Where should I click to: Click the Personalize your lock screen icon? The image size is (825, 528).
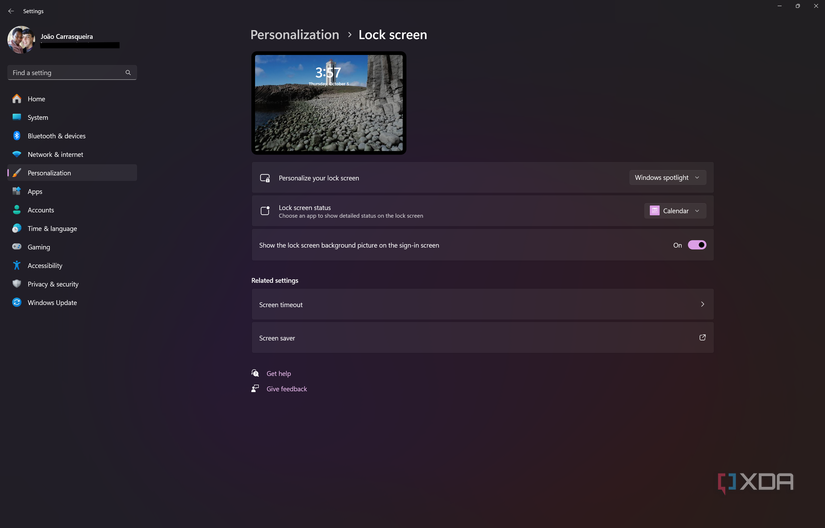coord(265,178)
